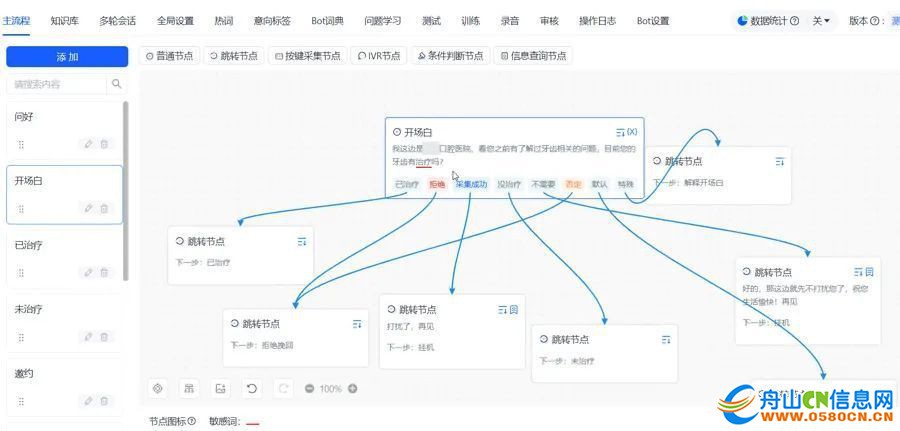The width and height of the screenshot is (900, 431).
Task: Click the search magnifier icon in sidebar
Action: click(117, 84)
